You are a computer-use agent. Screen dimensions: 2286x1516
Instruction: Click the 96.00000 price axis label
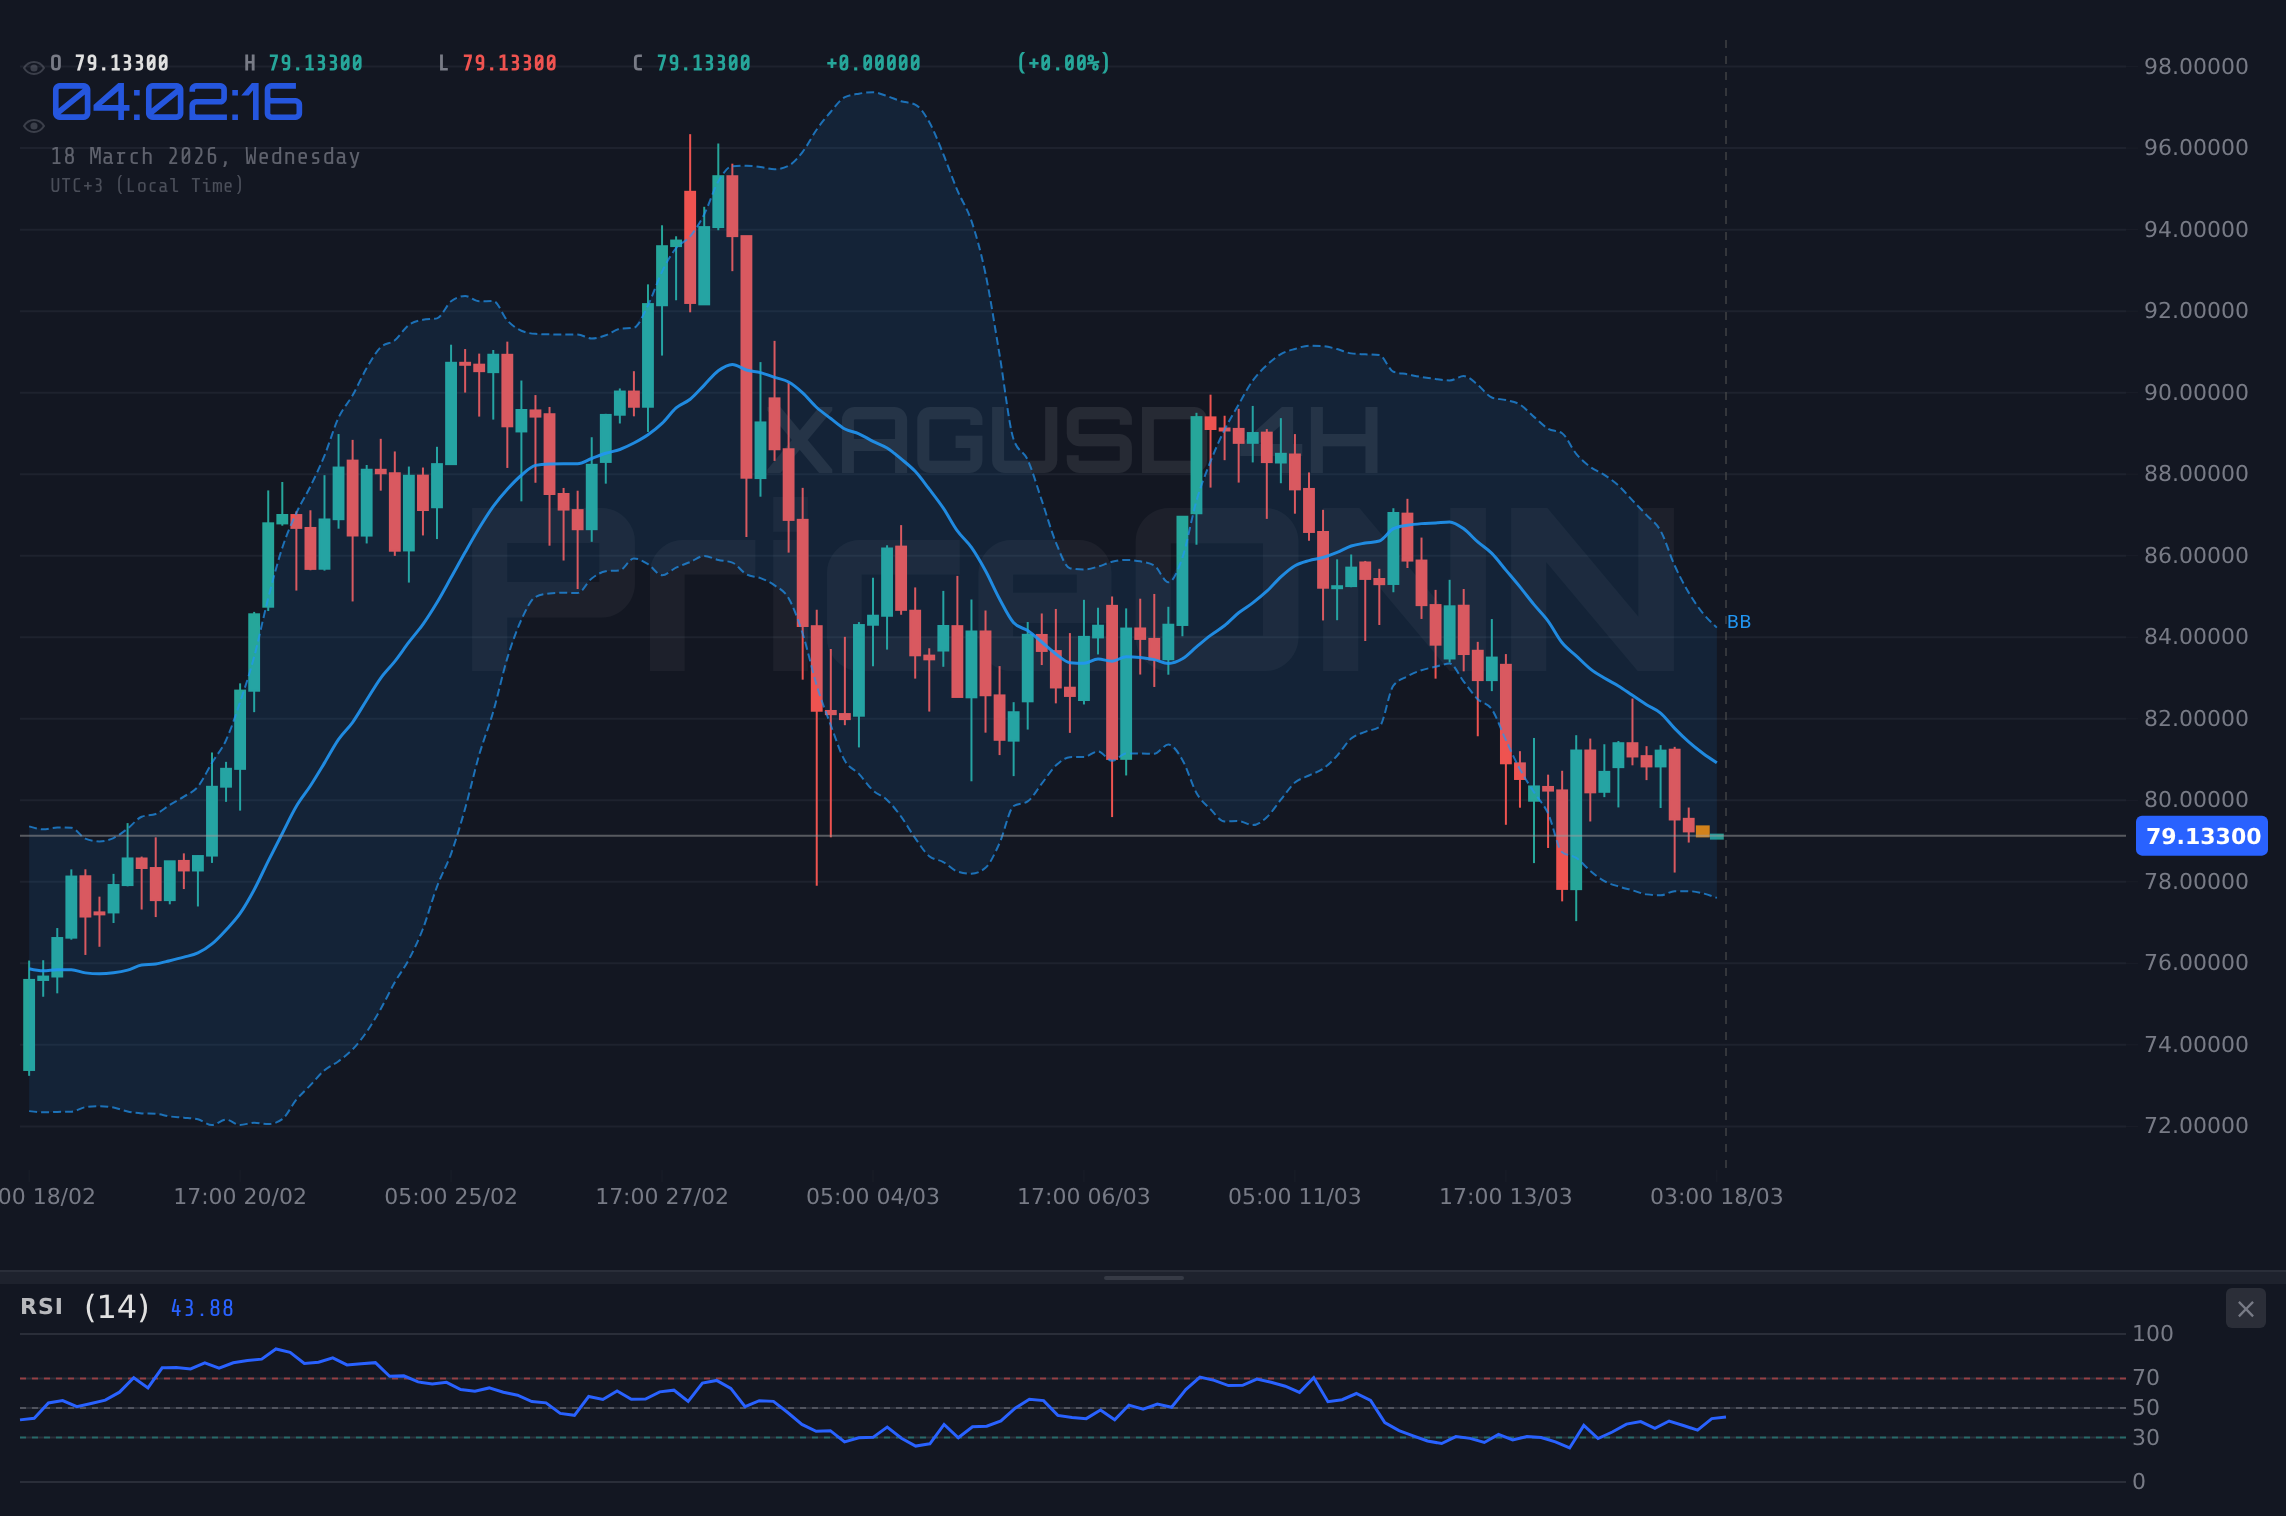[2196, 148]
